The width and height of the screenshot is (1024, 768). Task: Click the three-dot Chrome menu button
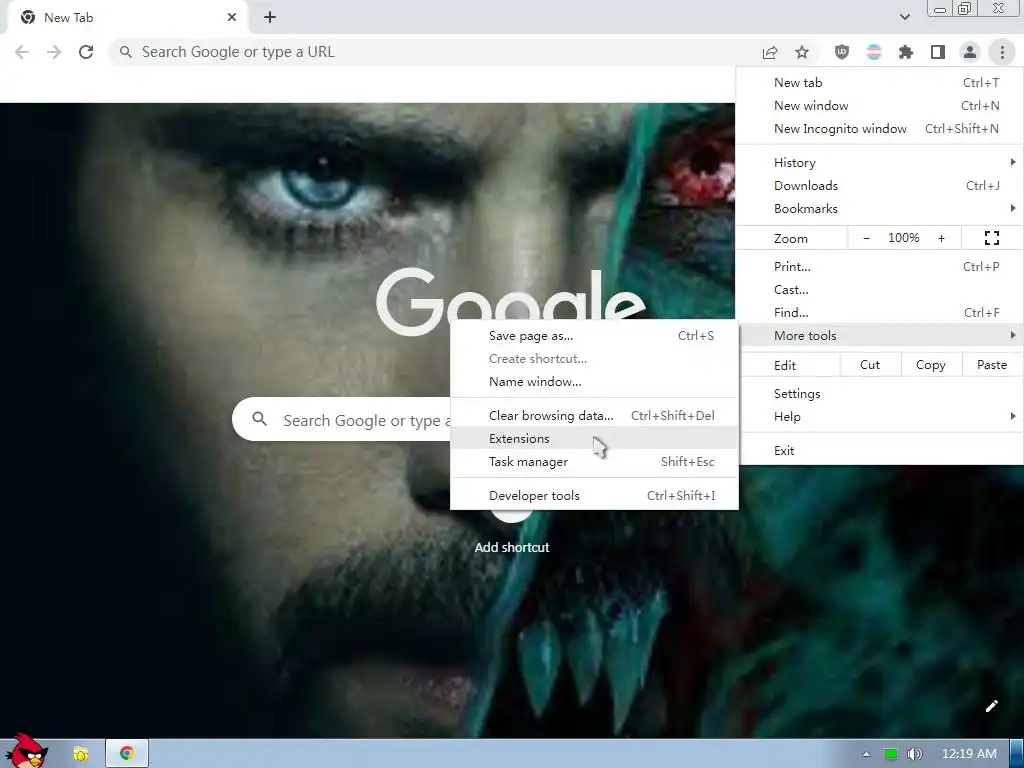(x=1002, y=52)
